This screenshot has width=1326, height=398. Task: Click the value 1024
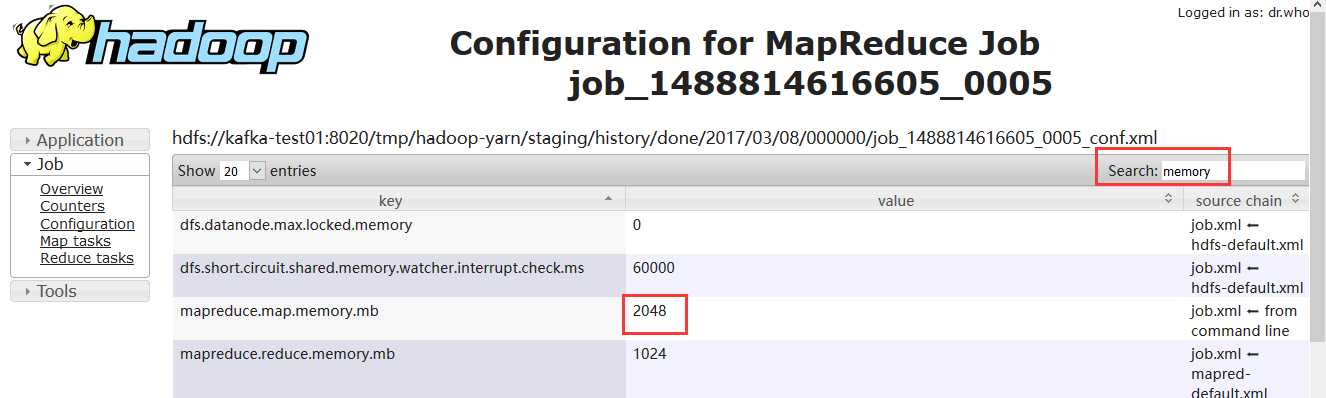coord(650,354)
